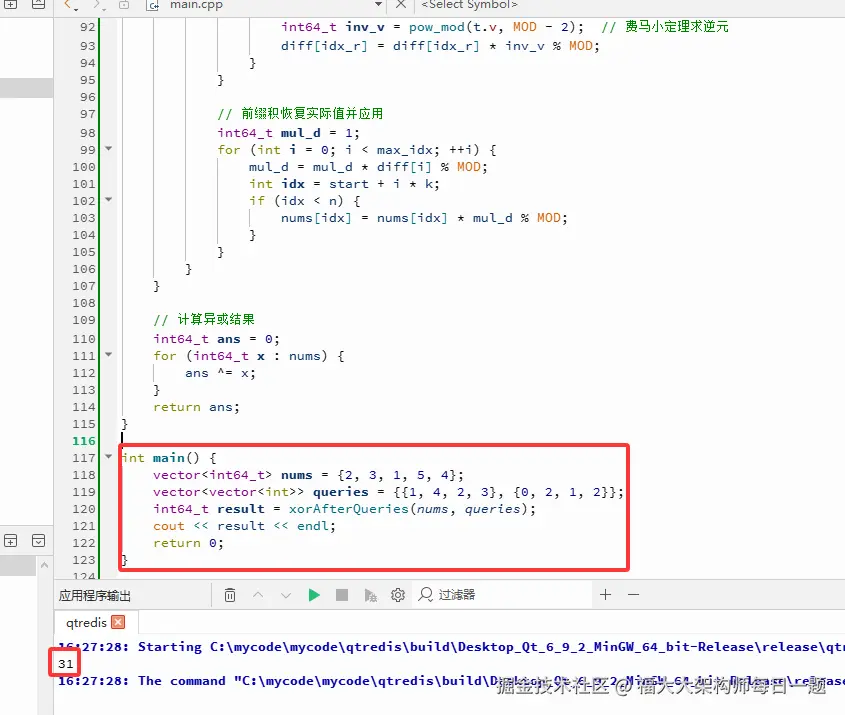Zoom in output text with plus icon
845x715 pixels.
click(605, 594)
